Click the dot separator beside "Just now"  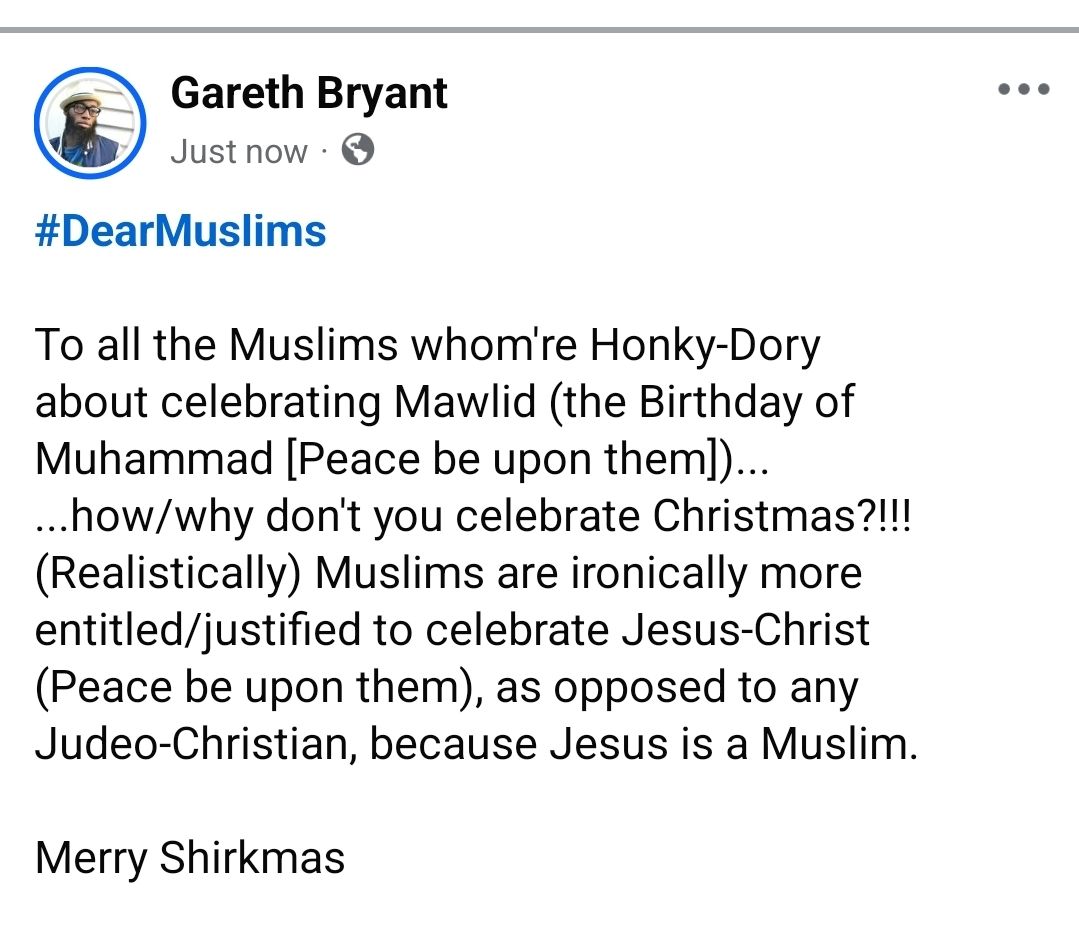[x=324, y=152]
